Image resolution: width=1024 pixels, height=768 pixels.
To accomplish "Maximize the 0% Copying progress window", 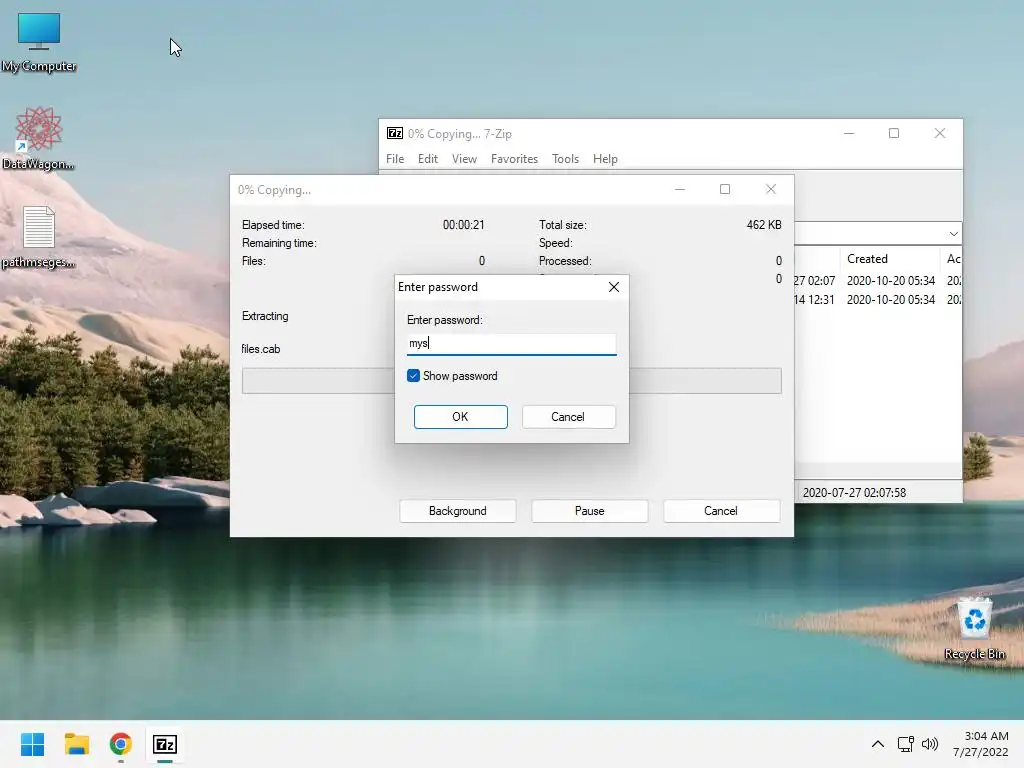I will point(725,189).
